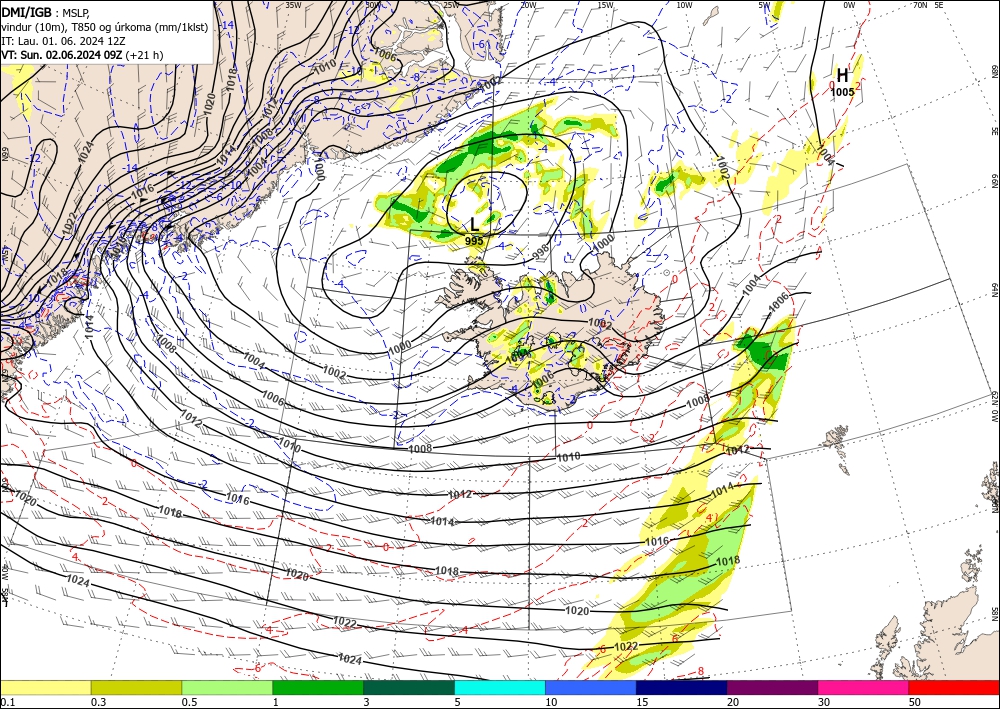Click the 'DMI/IGB' title text
This screenshot has height=709, width=1000.
26,11
